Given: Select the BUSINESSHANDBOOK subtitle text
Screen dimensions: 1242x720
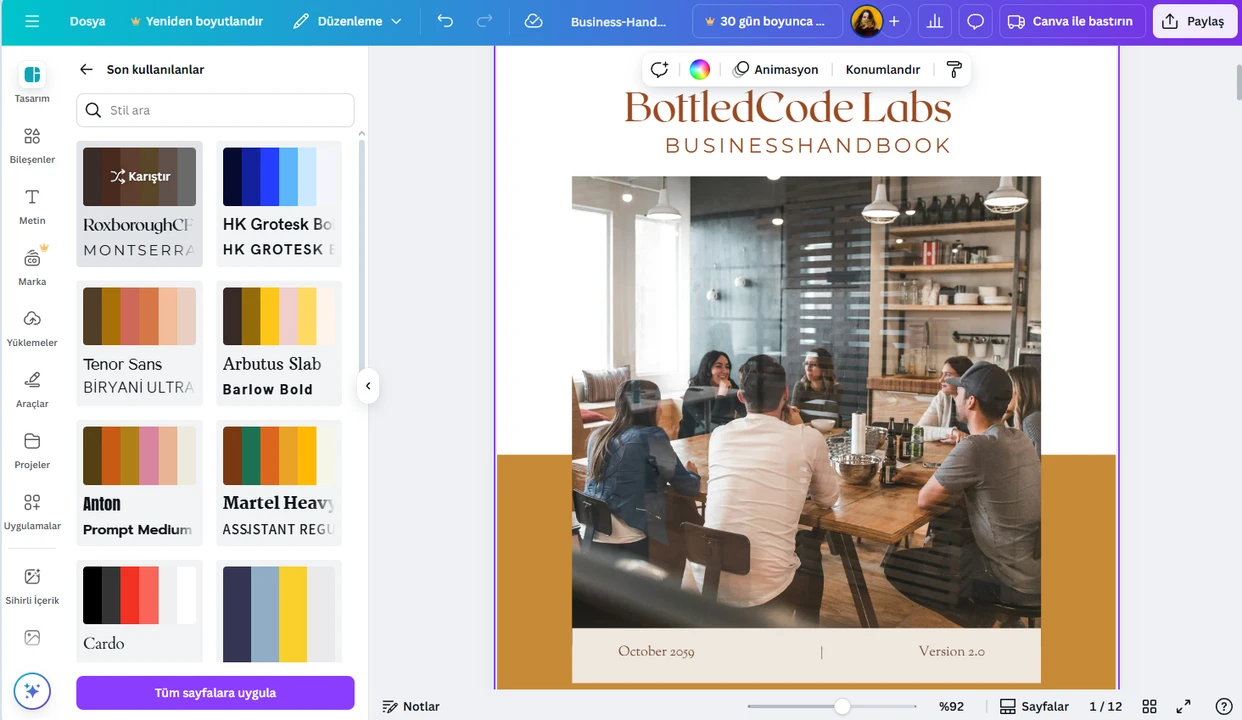Looking at the screenshot, I should tap(808, 146).
